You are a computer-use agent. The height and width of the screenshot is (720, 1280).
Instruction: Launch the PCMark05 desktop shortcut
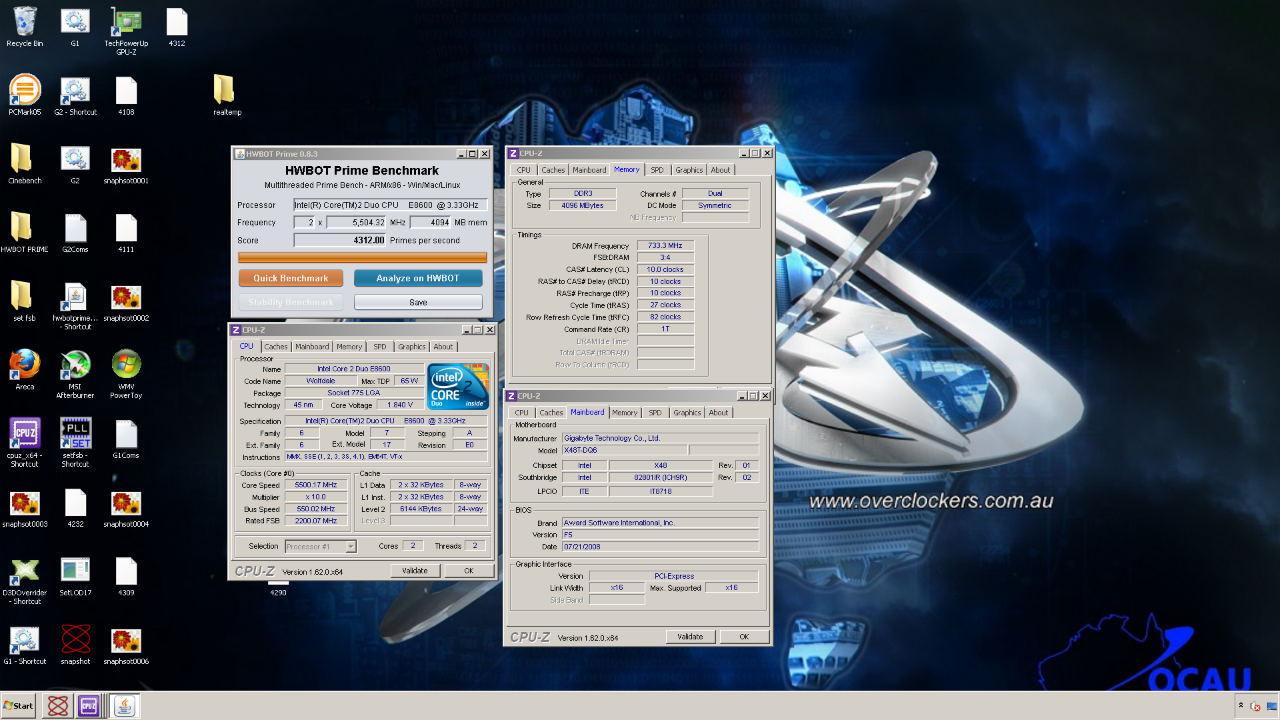click(x=25, y=96)
